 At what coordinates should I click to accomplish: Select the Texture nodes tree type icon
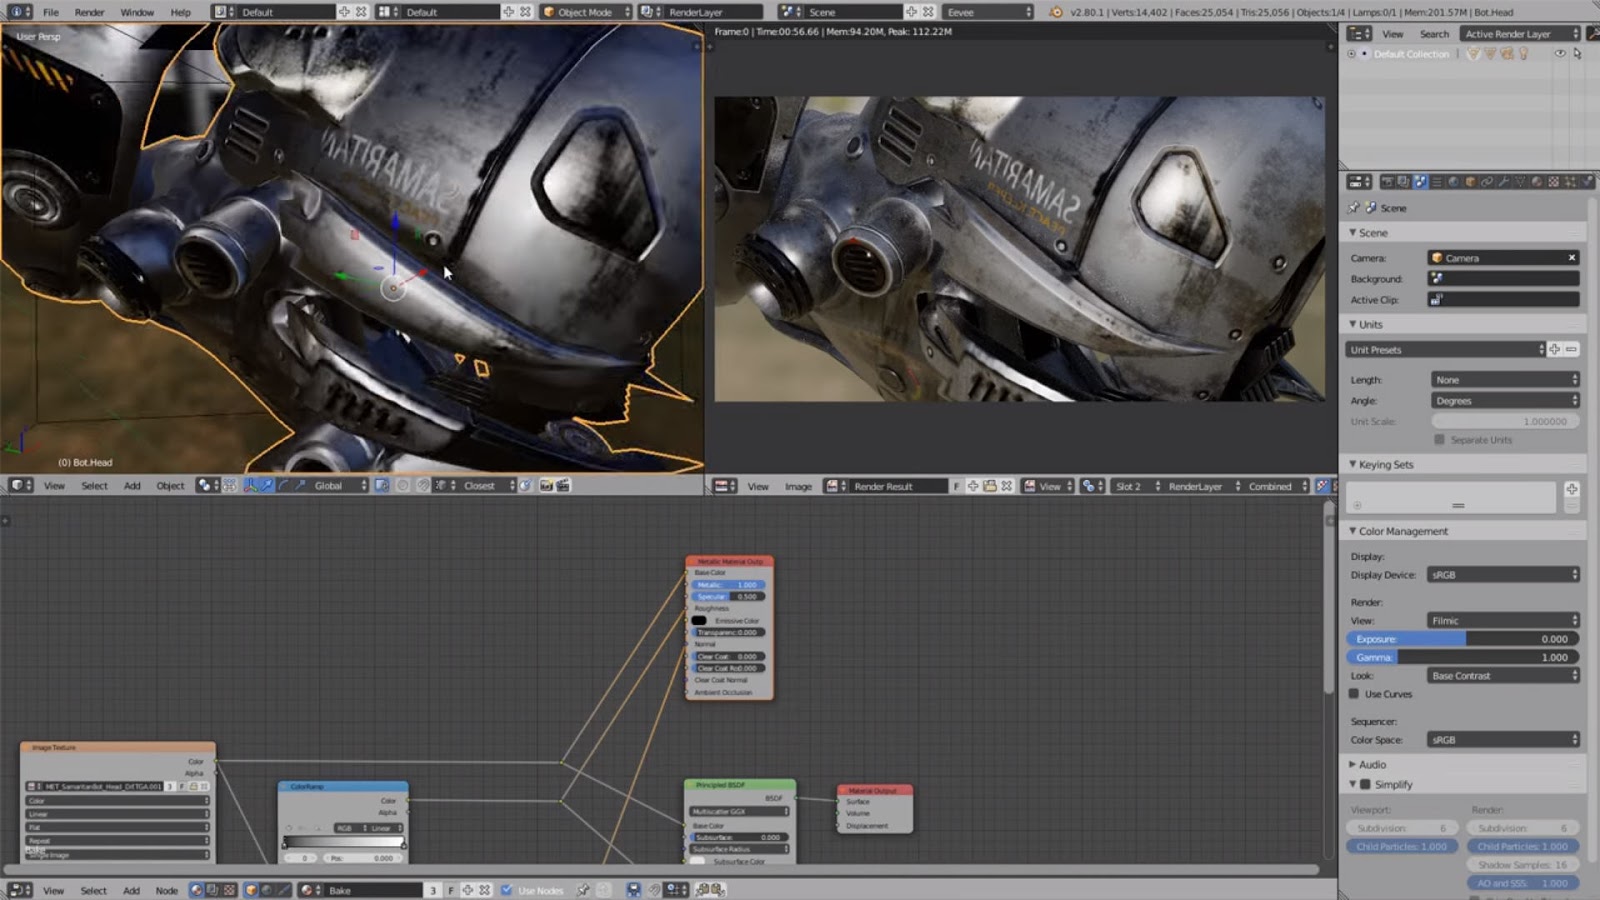pos(229,890)
